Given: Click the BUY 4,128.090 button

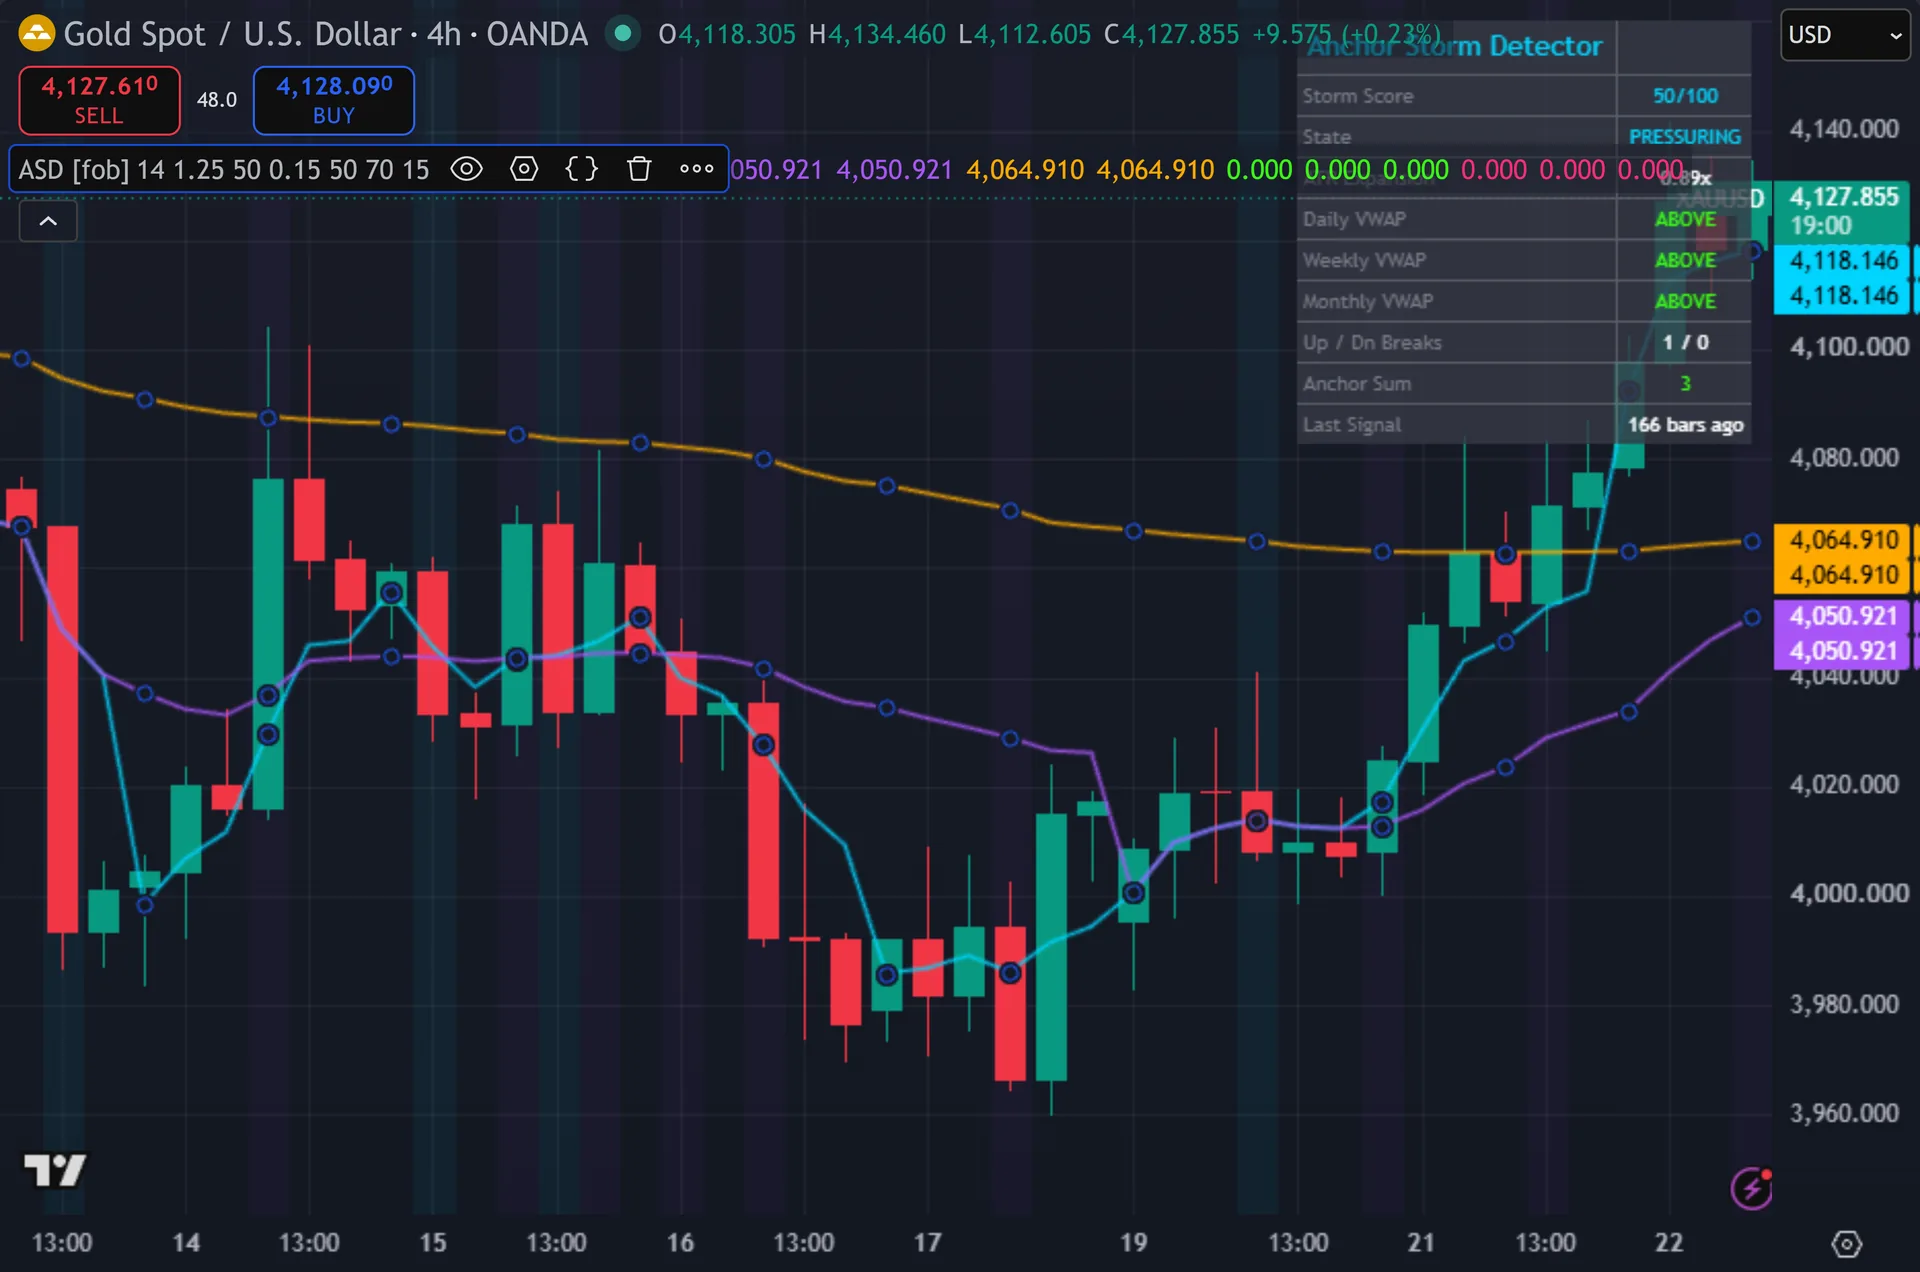Looking at the screenshot, I should click(334, 100).
